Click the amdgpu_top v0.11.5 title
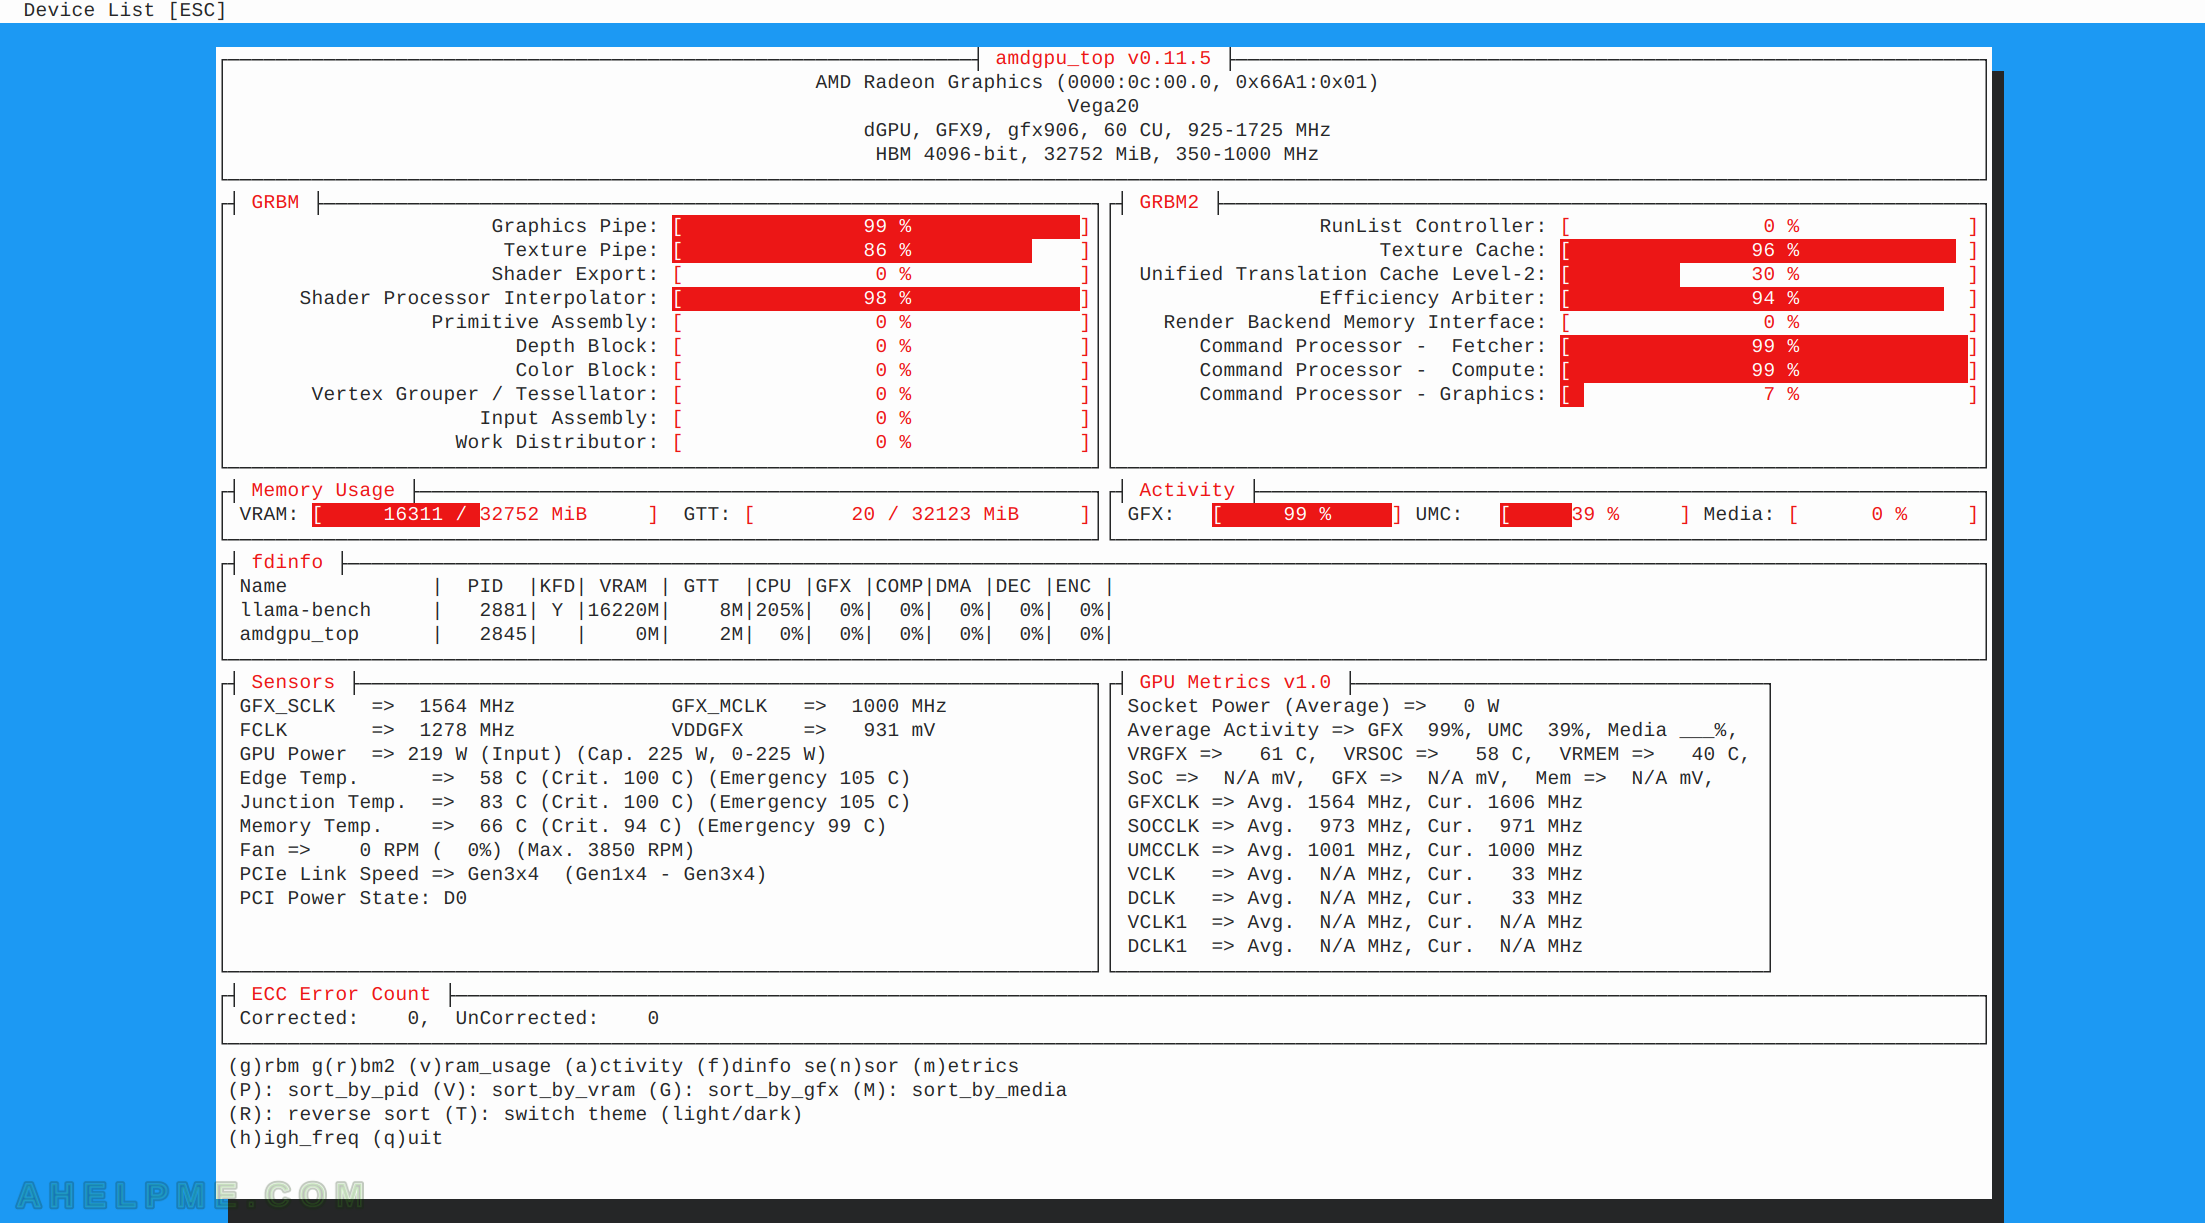Screen dimensions: 2205x1223 (1103, 58)
